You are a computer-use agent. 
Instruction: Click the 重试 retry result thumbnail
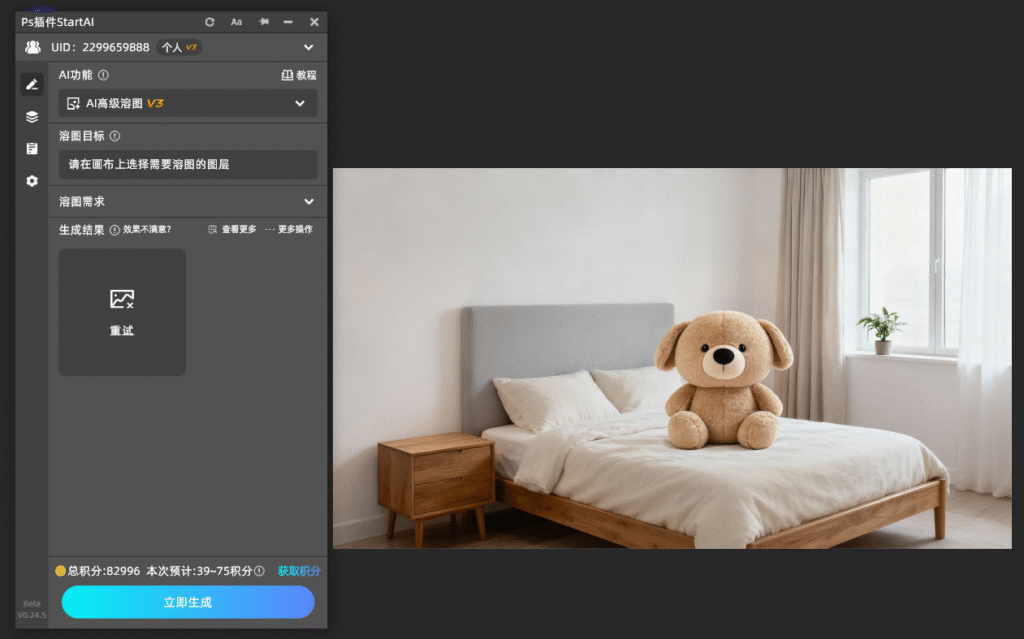(x=122, y=312)
